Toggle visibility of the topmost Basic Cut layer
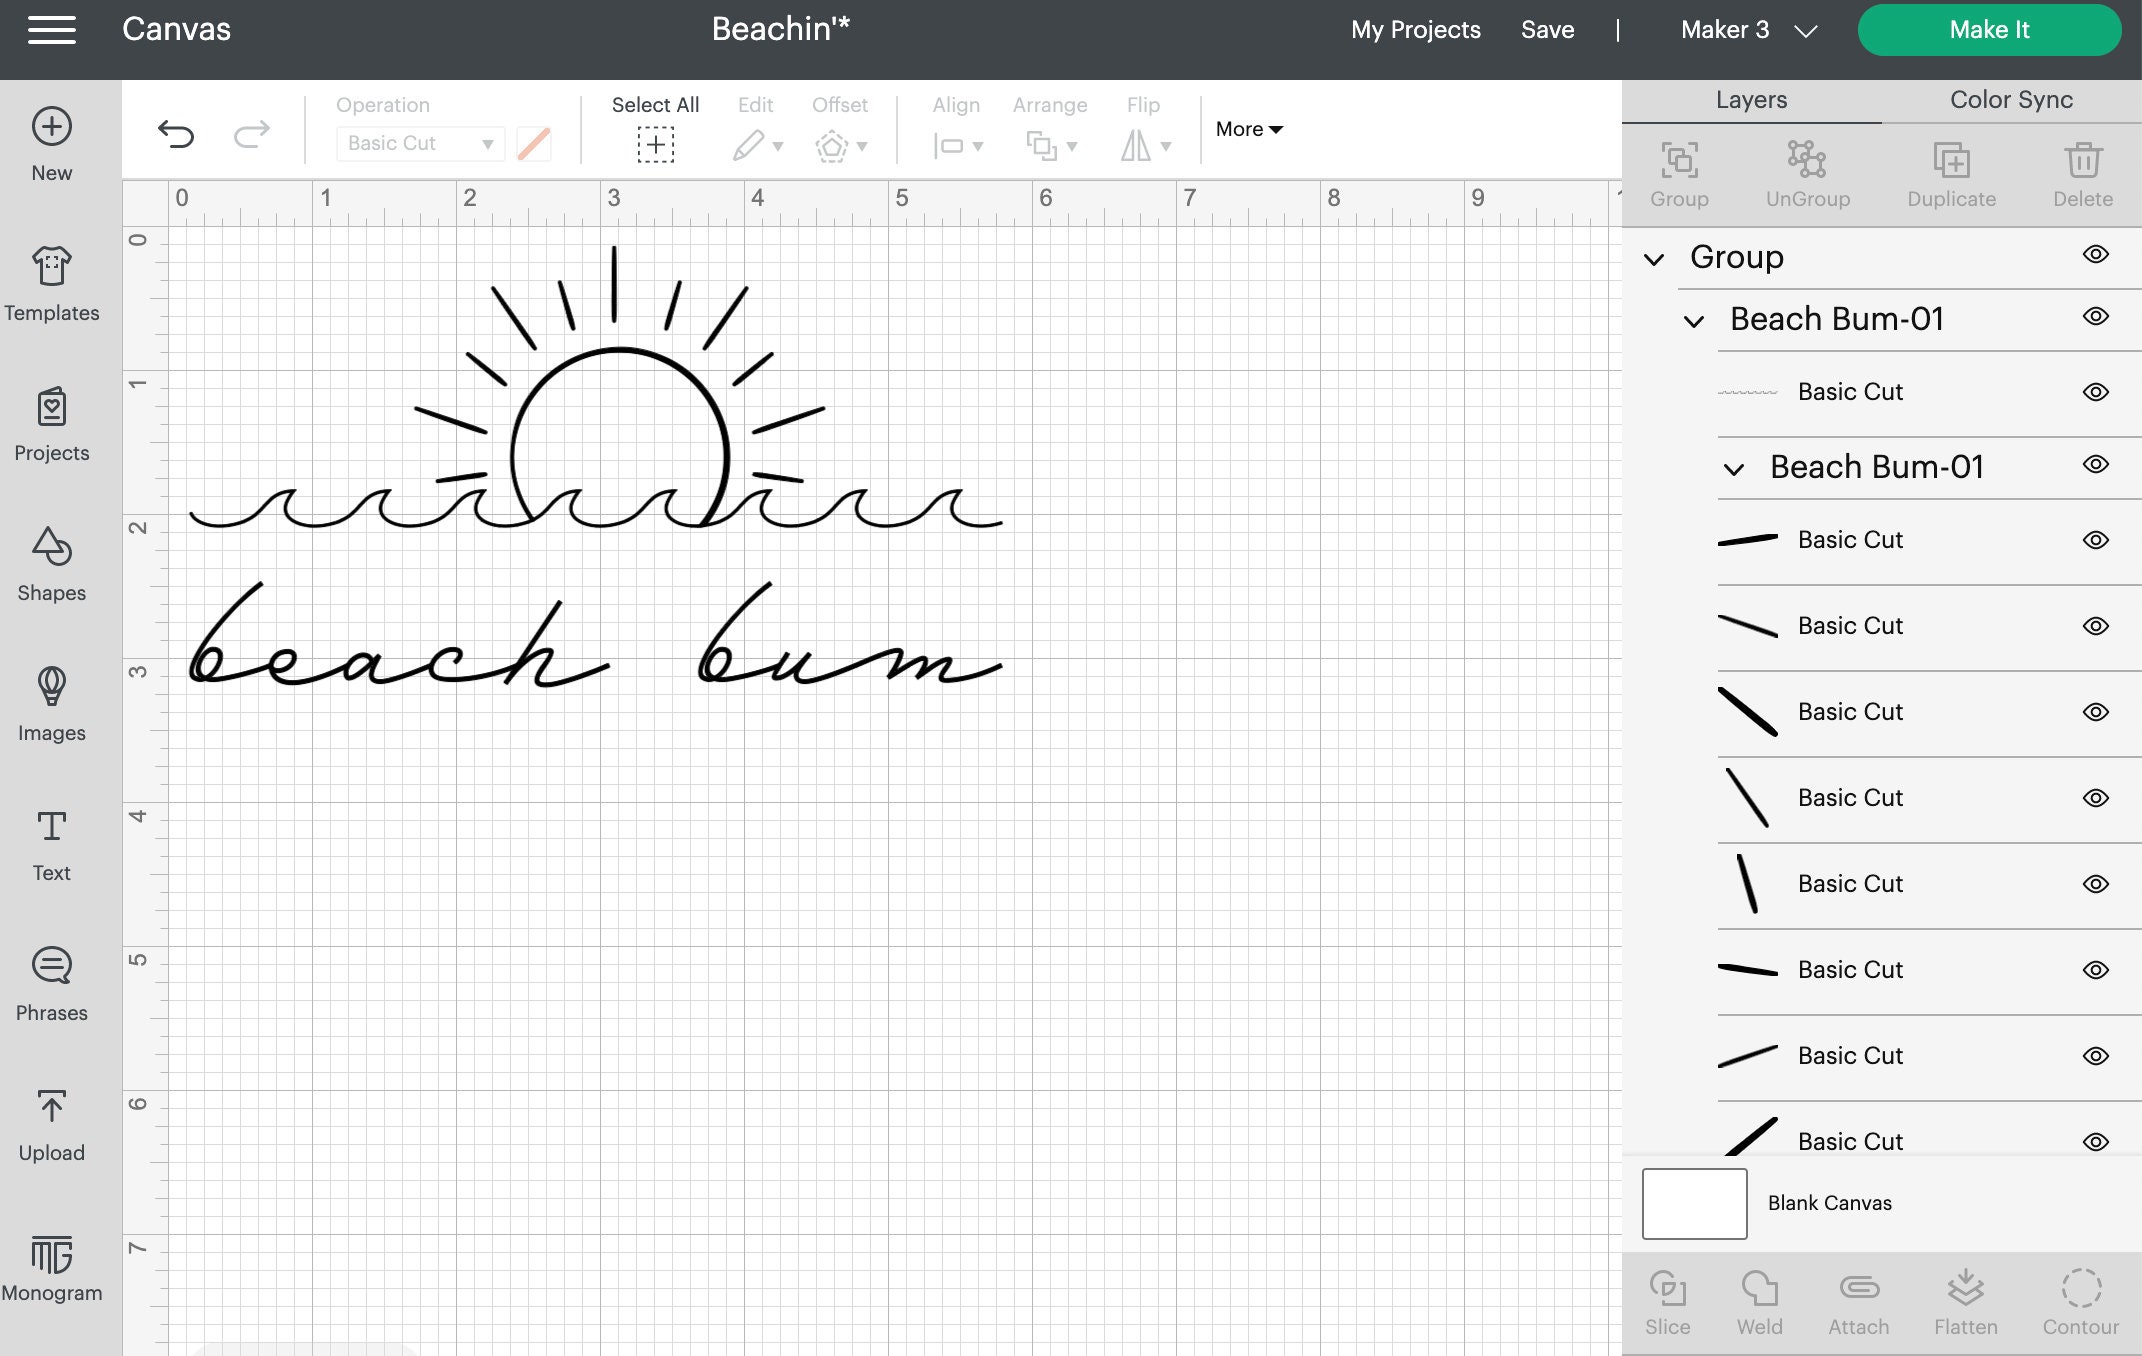 [2095, 391]
